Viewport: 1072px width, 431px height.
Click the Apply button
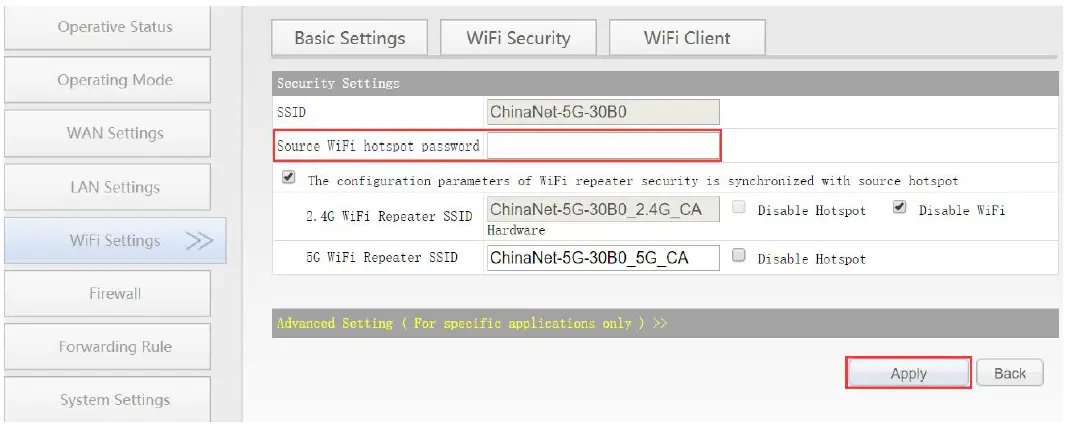908,374
